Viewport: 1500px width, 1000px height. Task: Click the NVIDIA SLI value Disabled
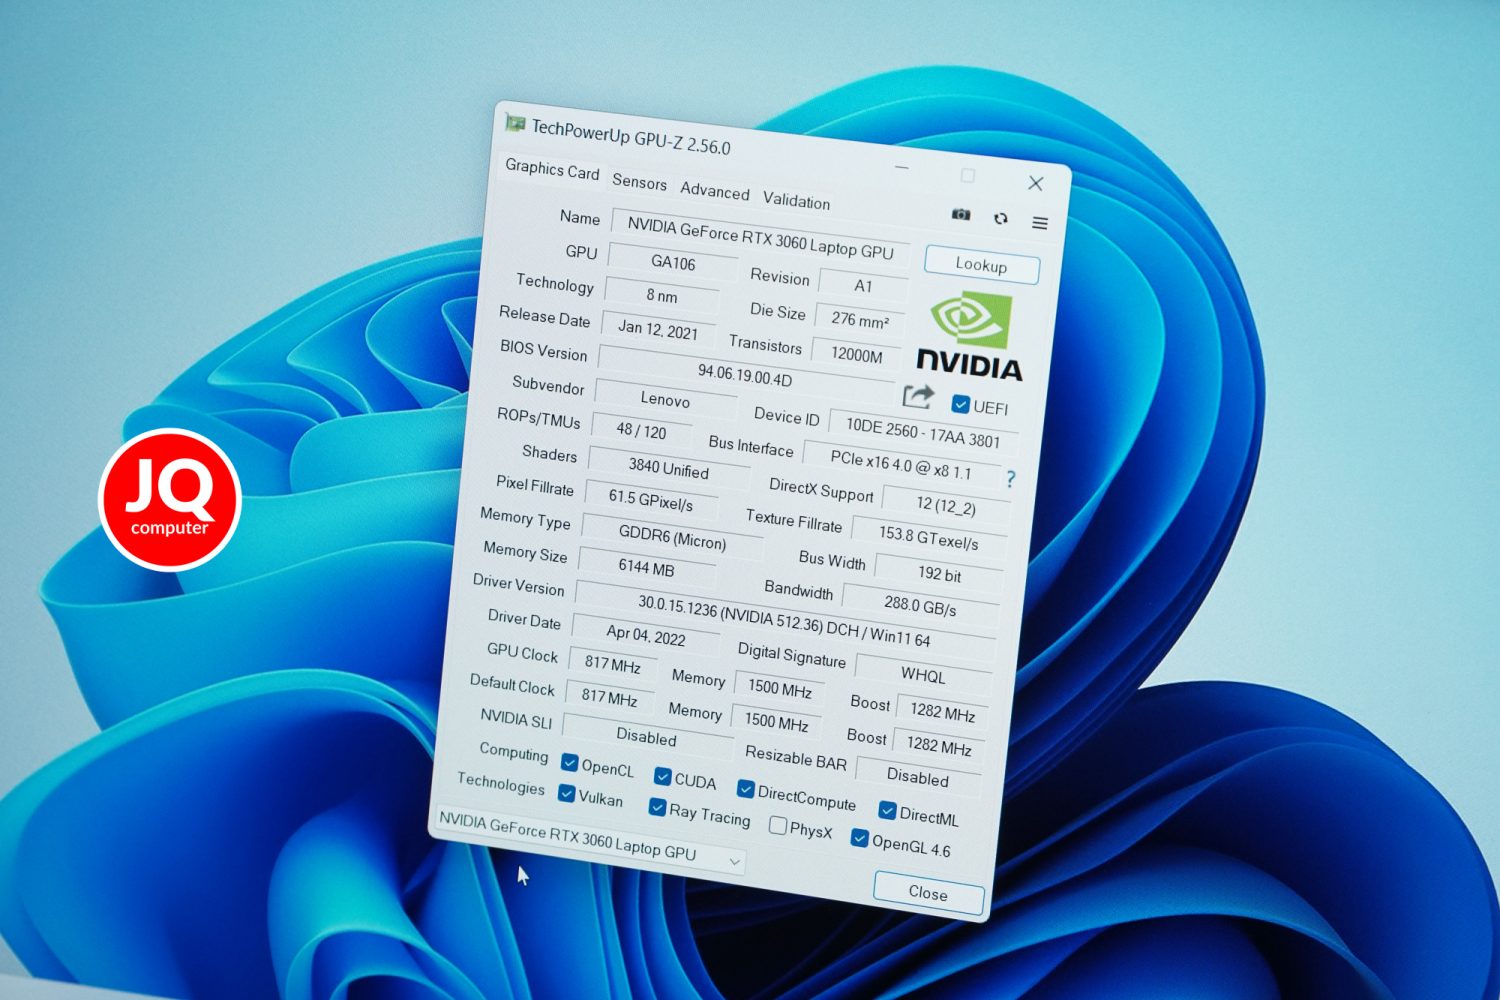(x=647, y=736)
